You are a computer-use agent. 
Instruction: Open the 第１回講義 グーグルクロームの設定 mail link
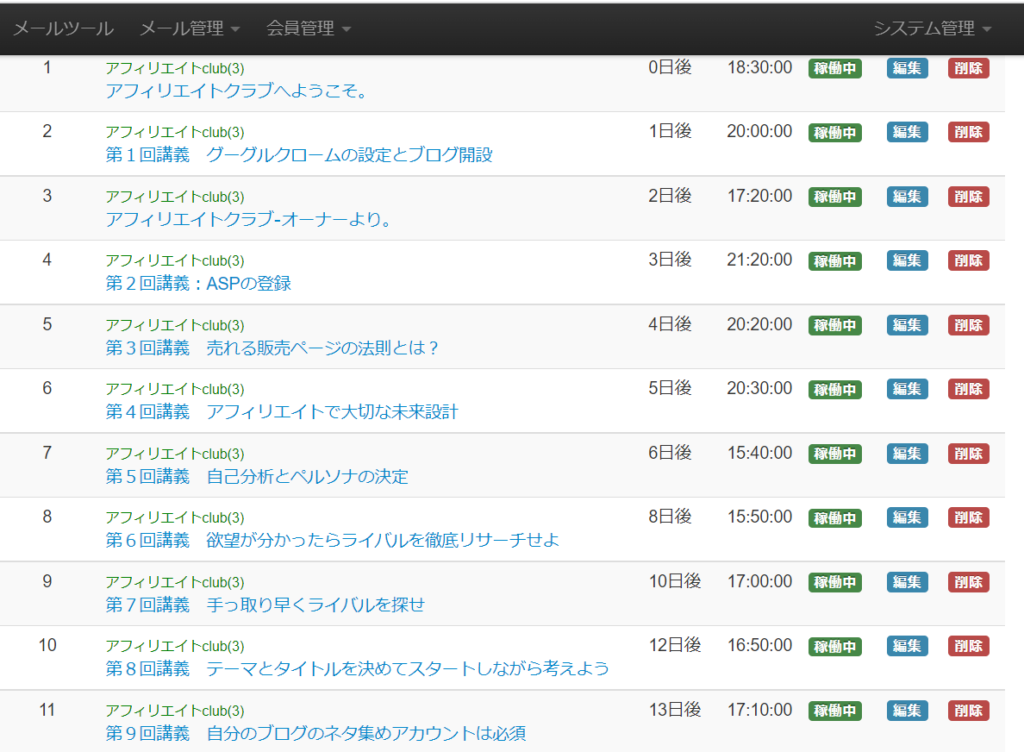[x=299, y=155]
